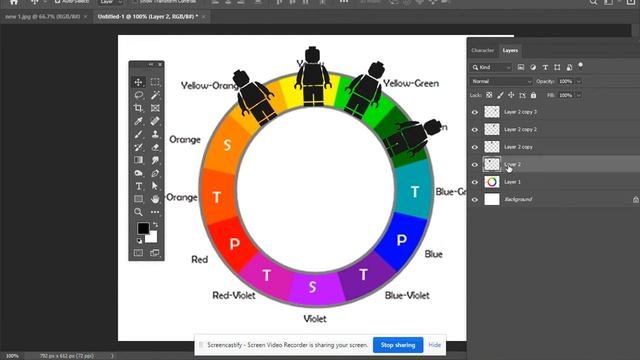This screenshot has height=360, width=640.
Task: Change screen mode from toolbar
Action: point(155,253)
